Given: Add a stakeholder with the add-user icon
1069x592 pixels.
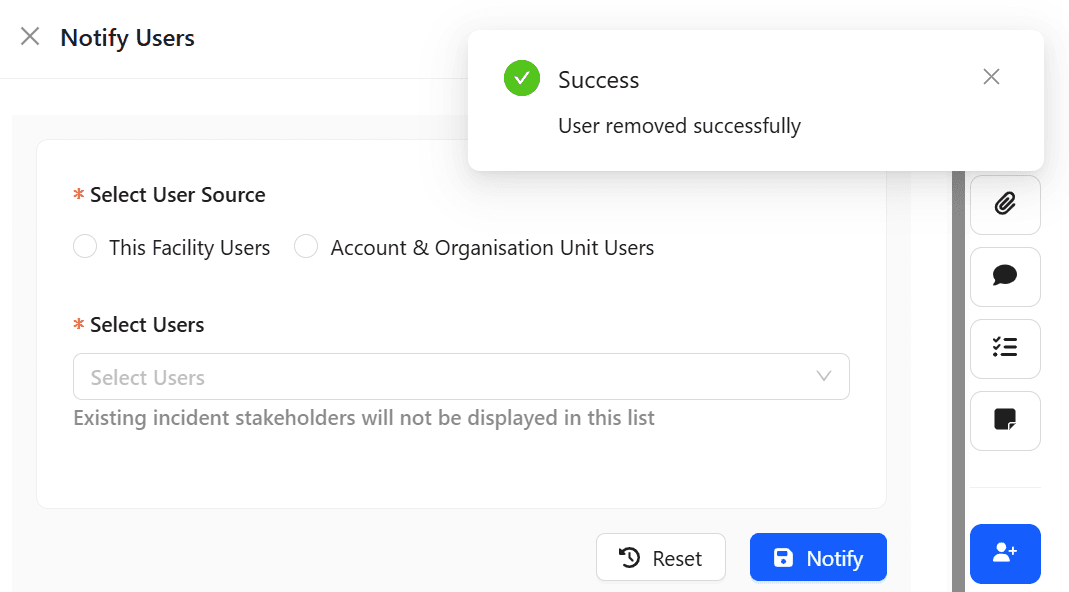Looking at the screenshot, I should 1004,553.
